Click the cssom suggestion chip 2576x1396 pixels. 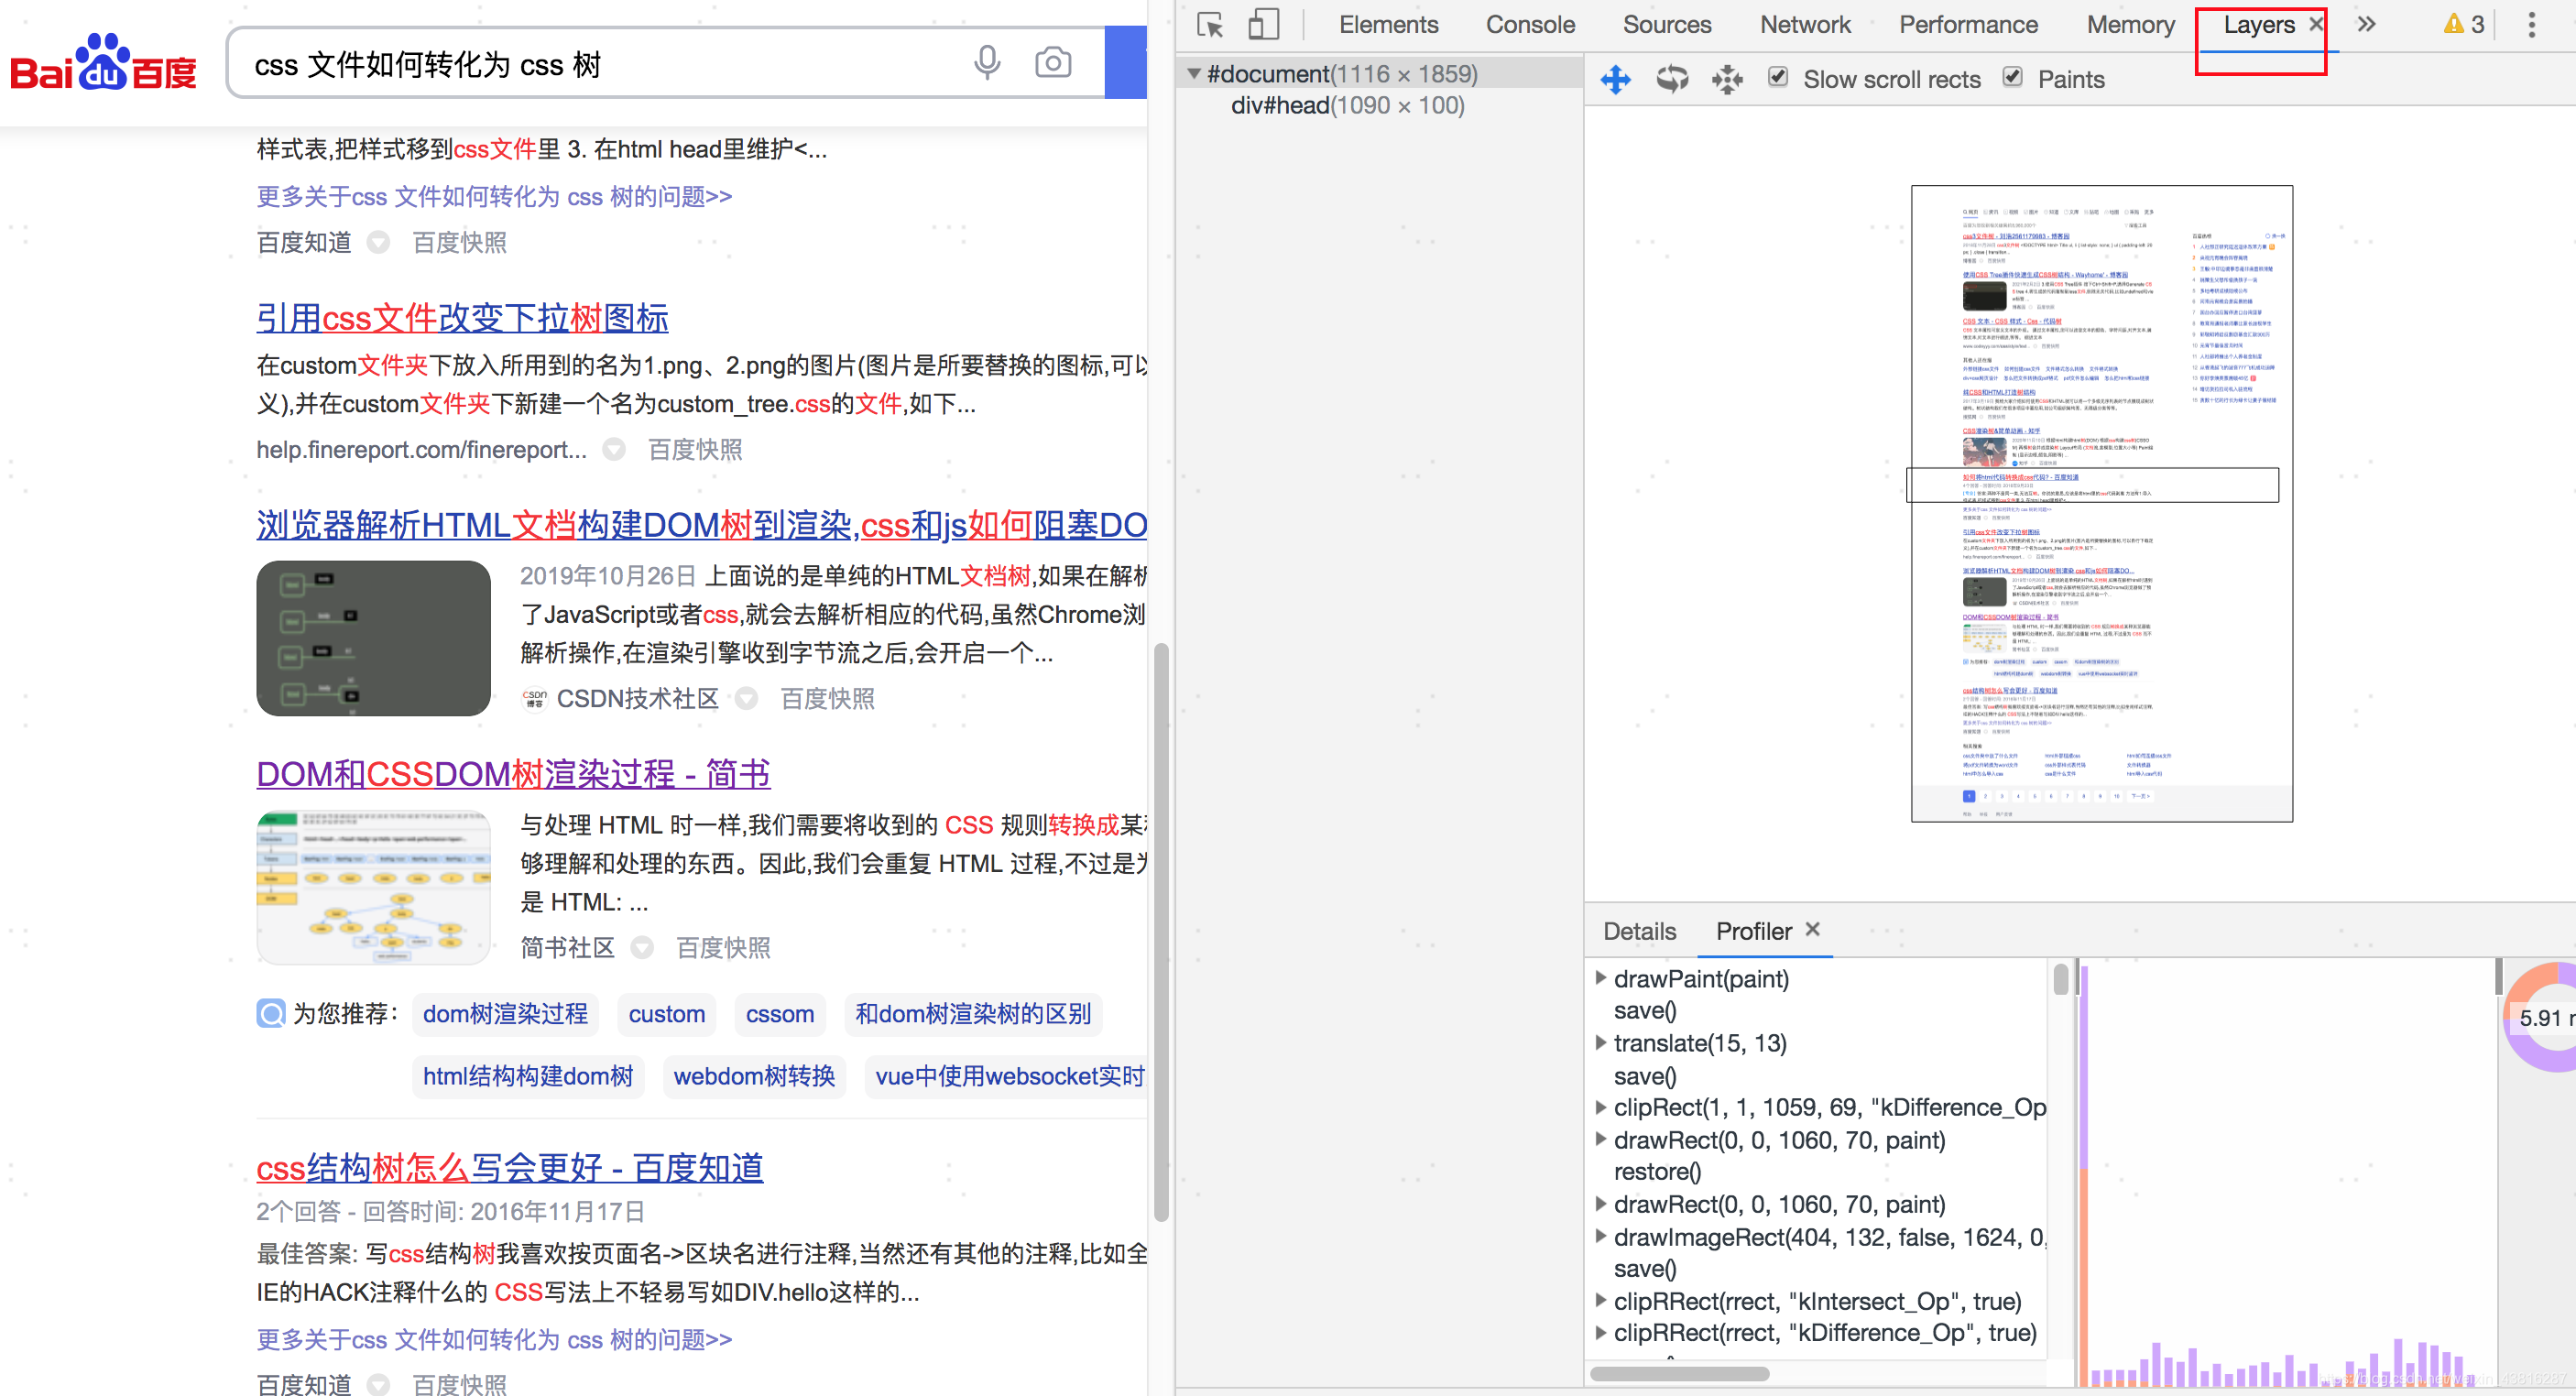coord(780,1013)
